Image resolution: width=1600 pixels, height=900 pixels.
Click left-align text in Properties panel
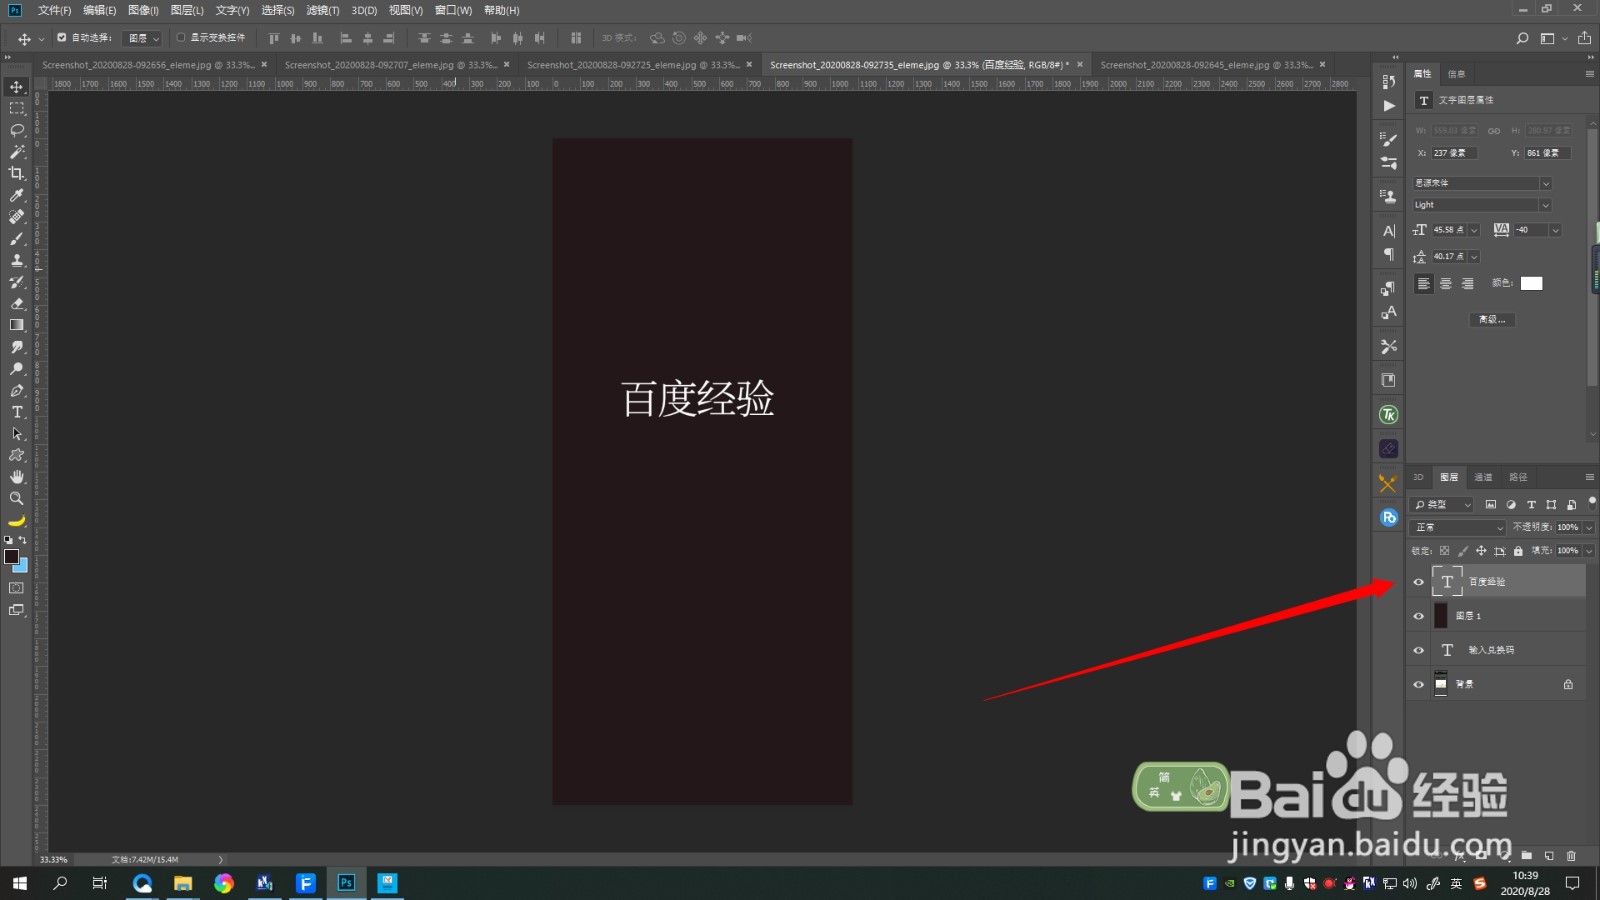1423,284
